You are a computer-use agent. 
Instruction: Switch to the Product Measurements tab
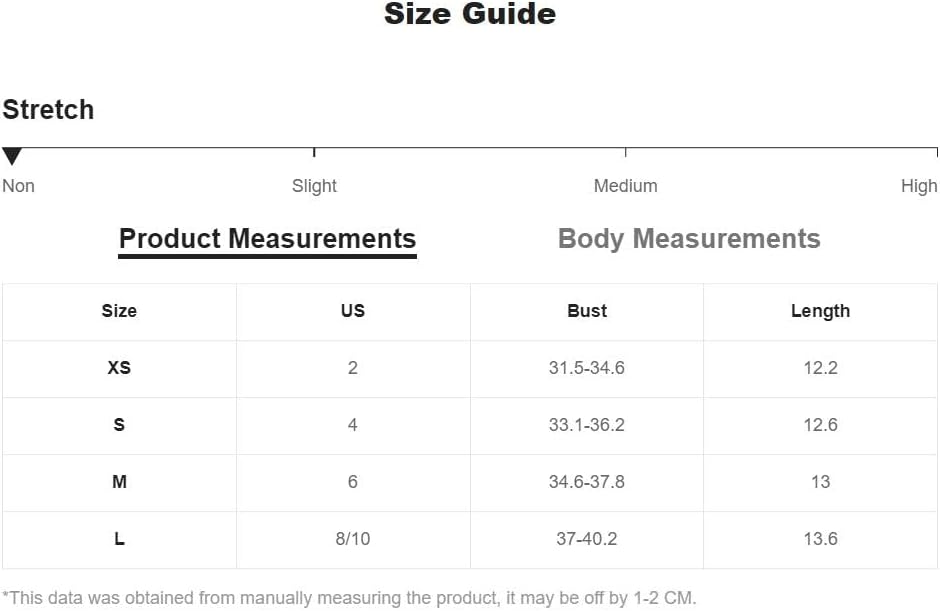267,239
